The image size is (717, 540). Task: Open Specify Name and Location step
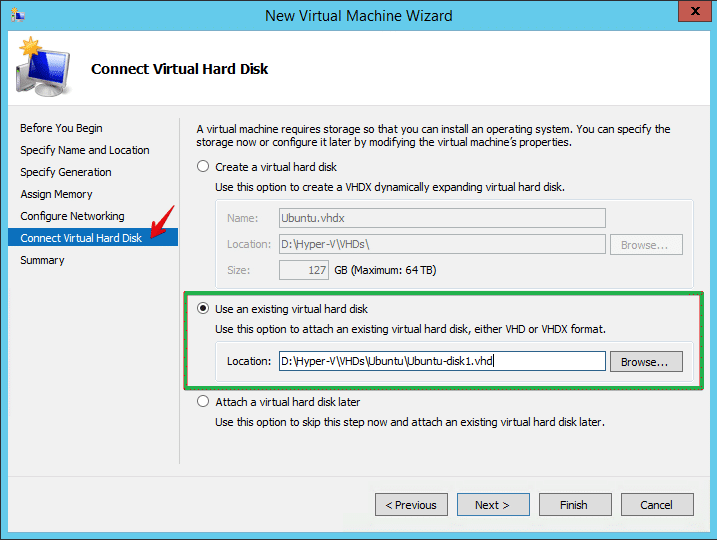(85, 150)
